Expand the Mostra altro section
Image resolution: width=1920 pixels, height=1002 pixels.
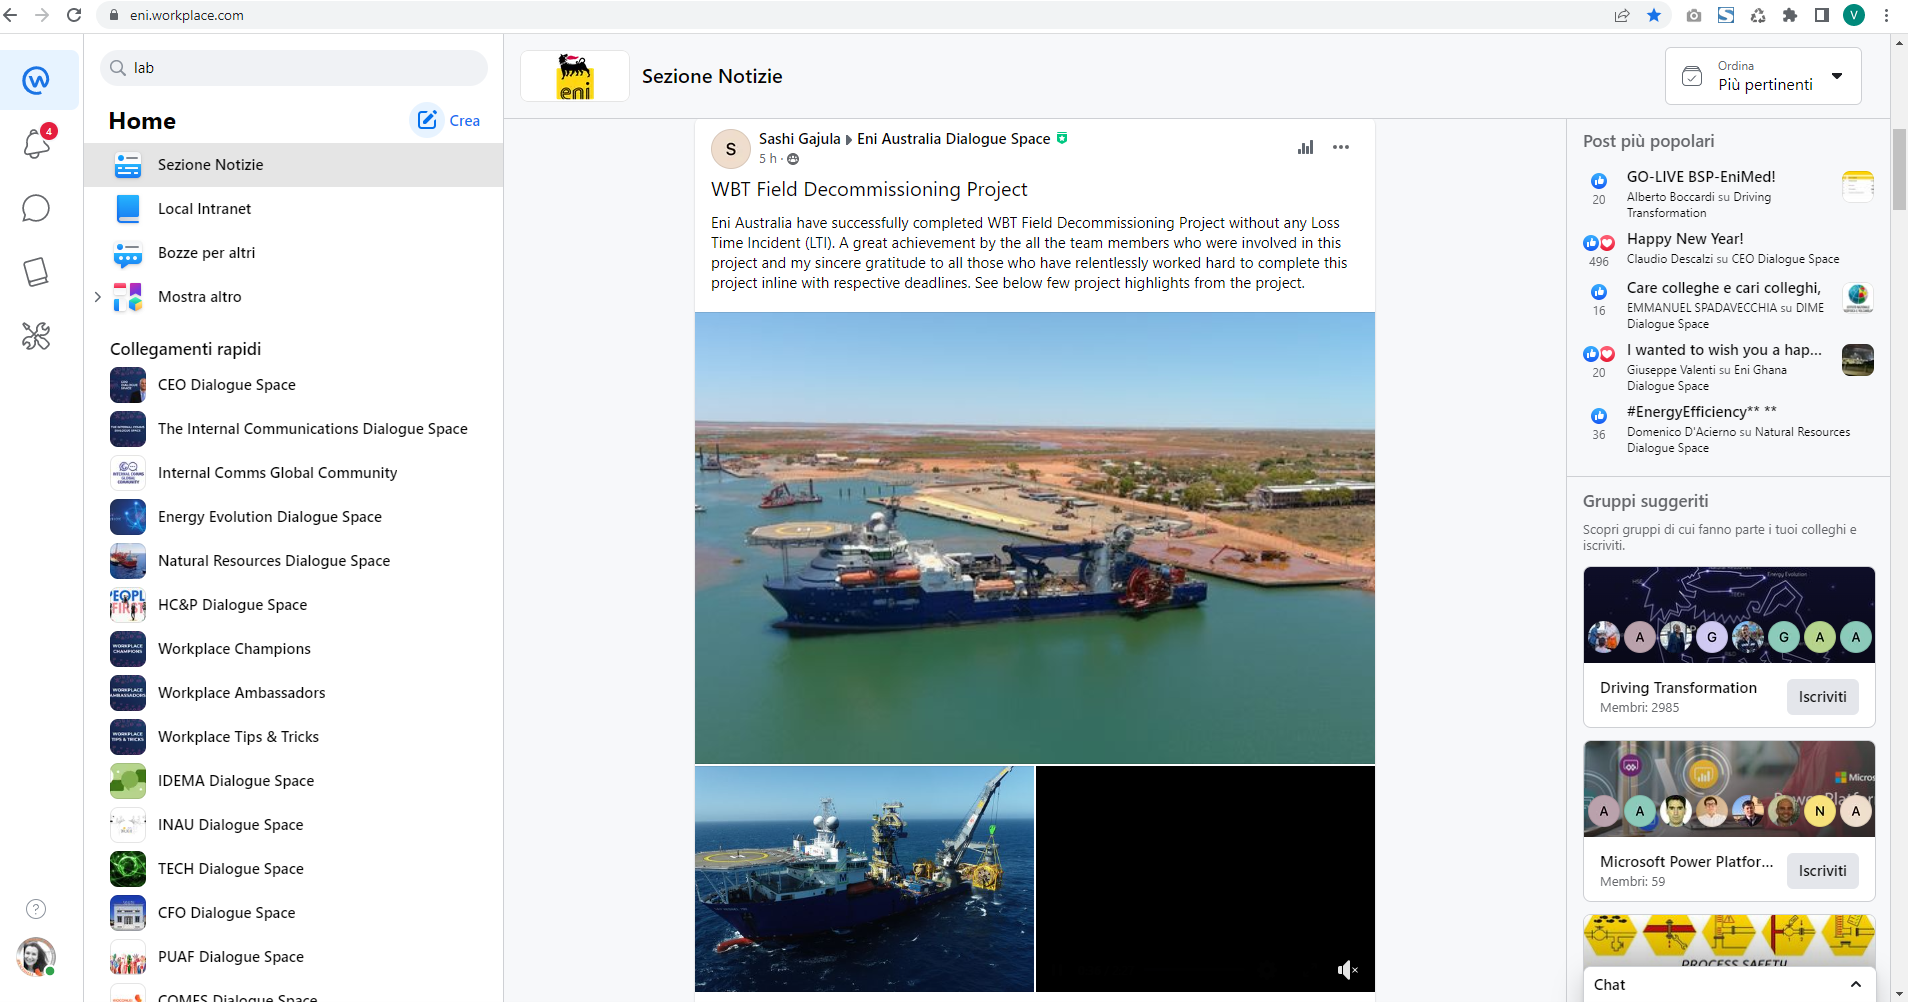click(x=98, y=297)
